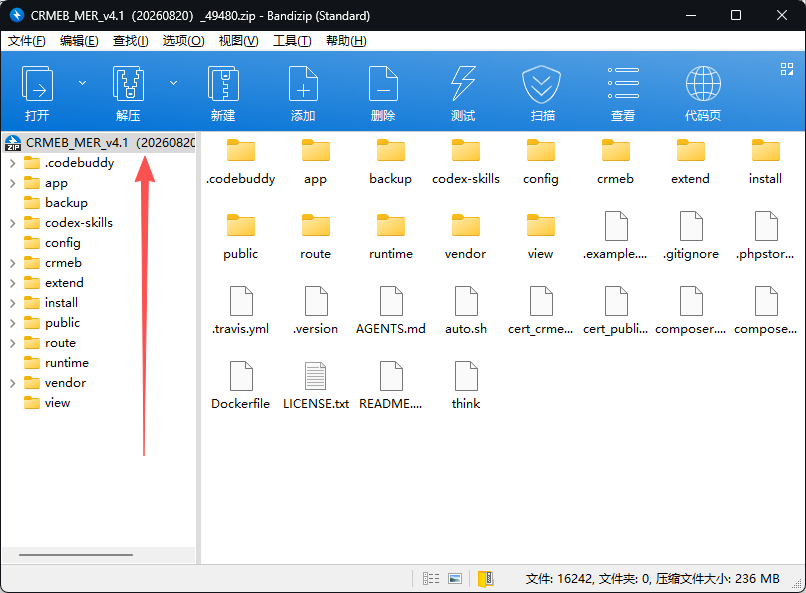Select the Dockerfile file
Image resolution: width=806 pixels, height=593 pixels.
[241, 387]
